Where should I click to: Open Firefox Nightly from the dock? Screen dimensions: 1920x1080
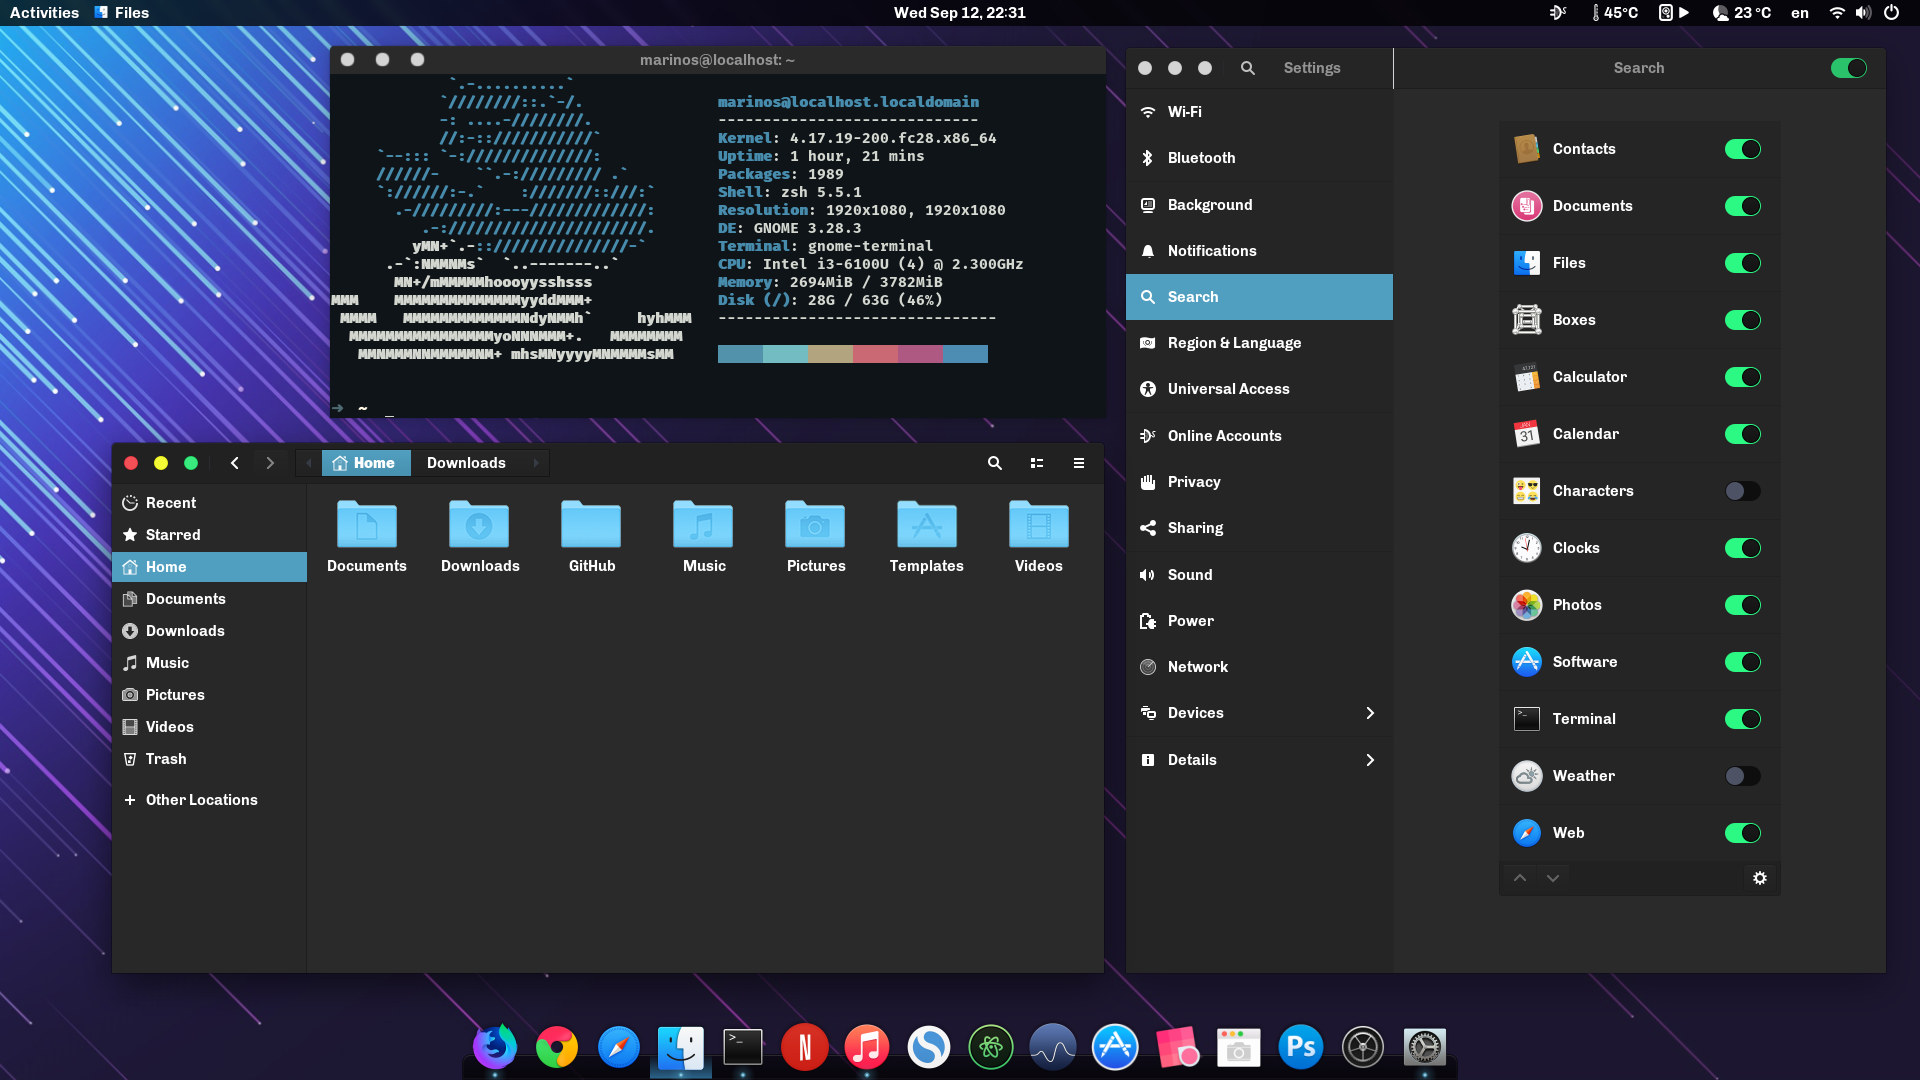click(495, 1047)
